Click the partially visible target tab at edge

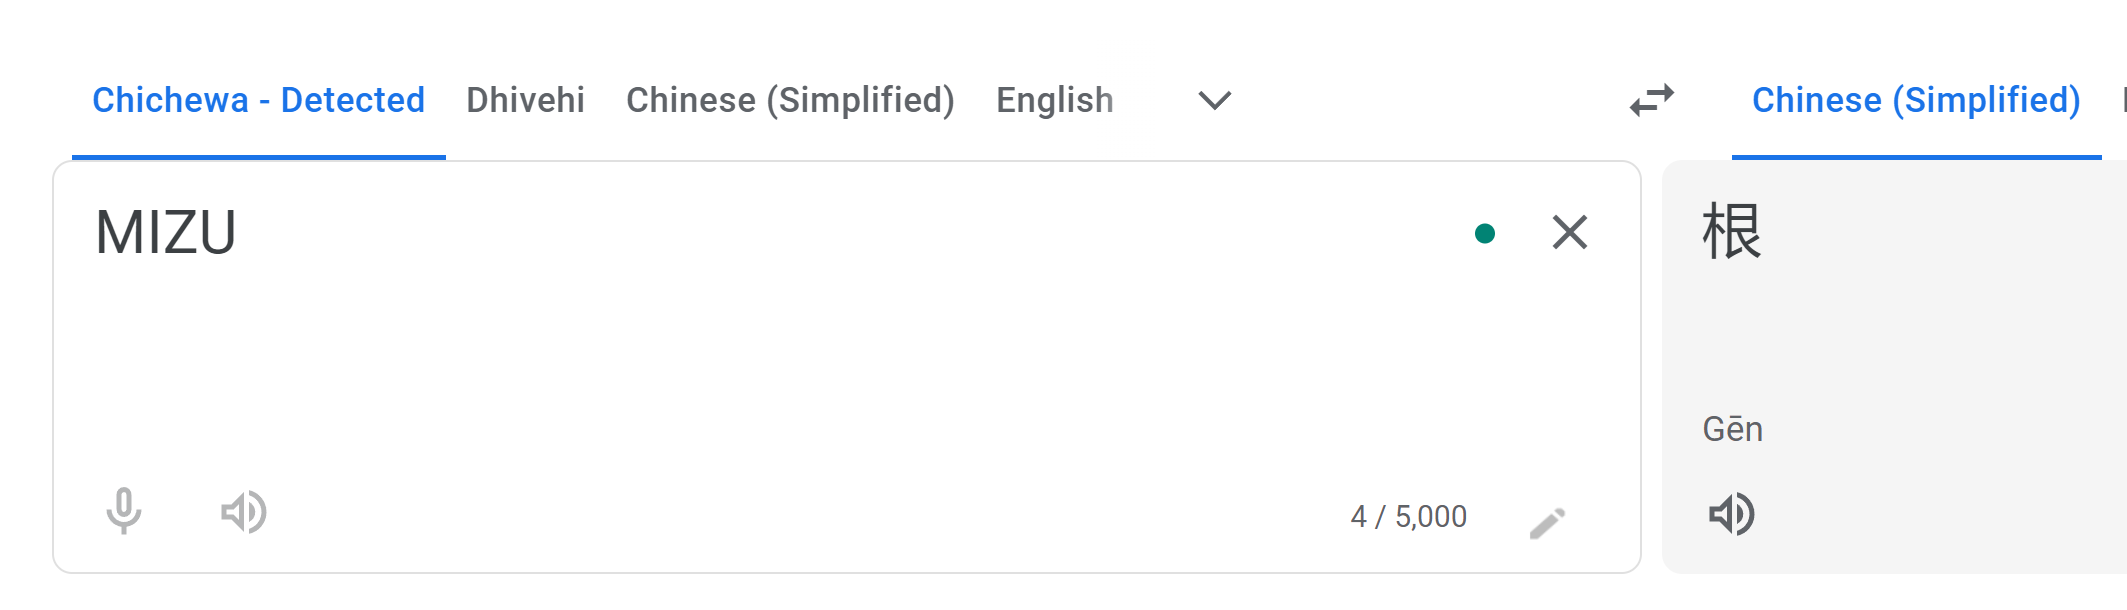(2123, 100)
